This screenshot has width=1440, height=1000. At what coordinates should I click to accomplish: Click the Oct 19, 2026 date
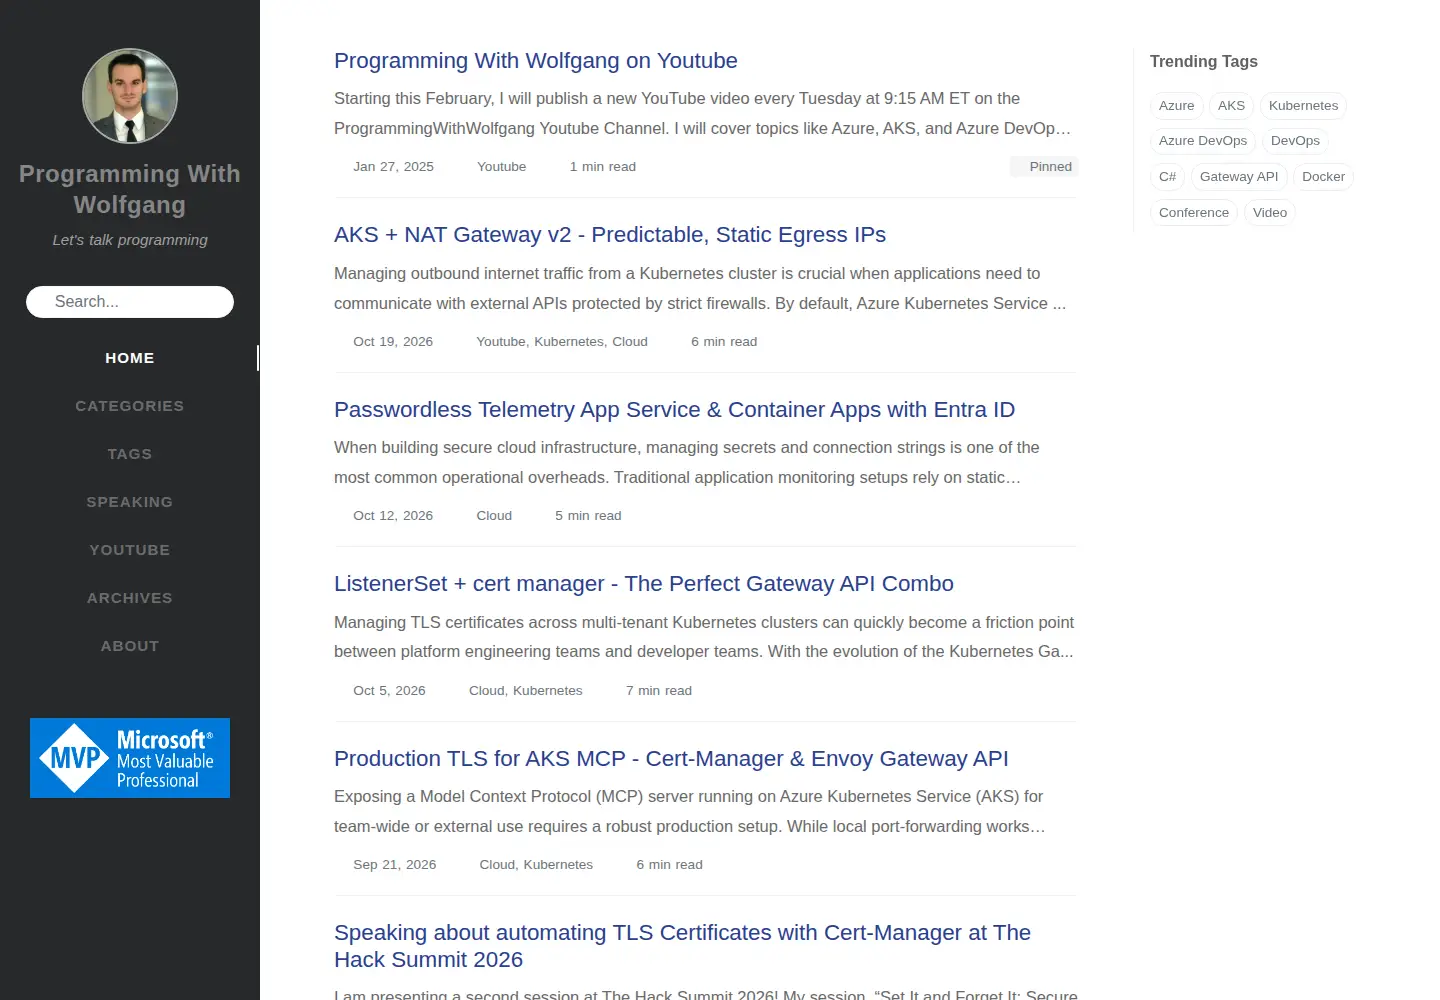pos(393,342)
